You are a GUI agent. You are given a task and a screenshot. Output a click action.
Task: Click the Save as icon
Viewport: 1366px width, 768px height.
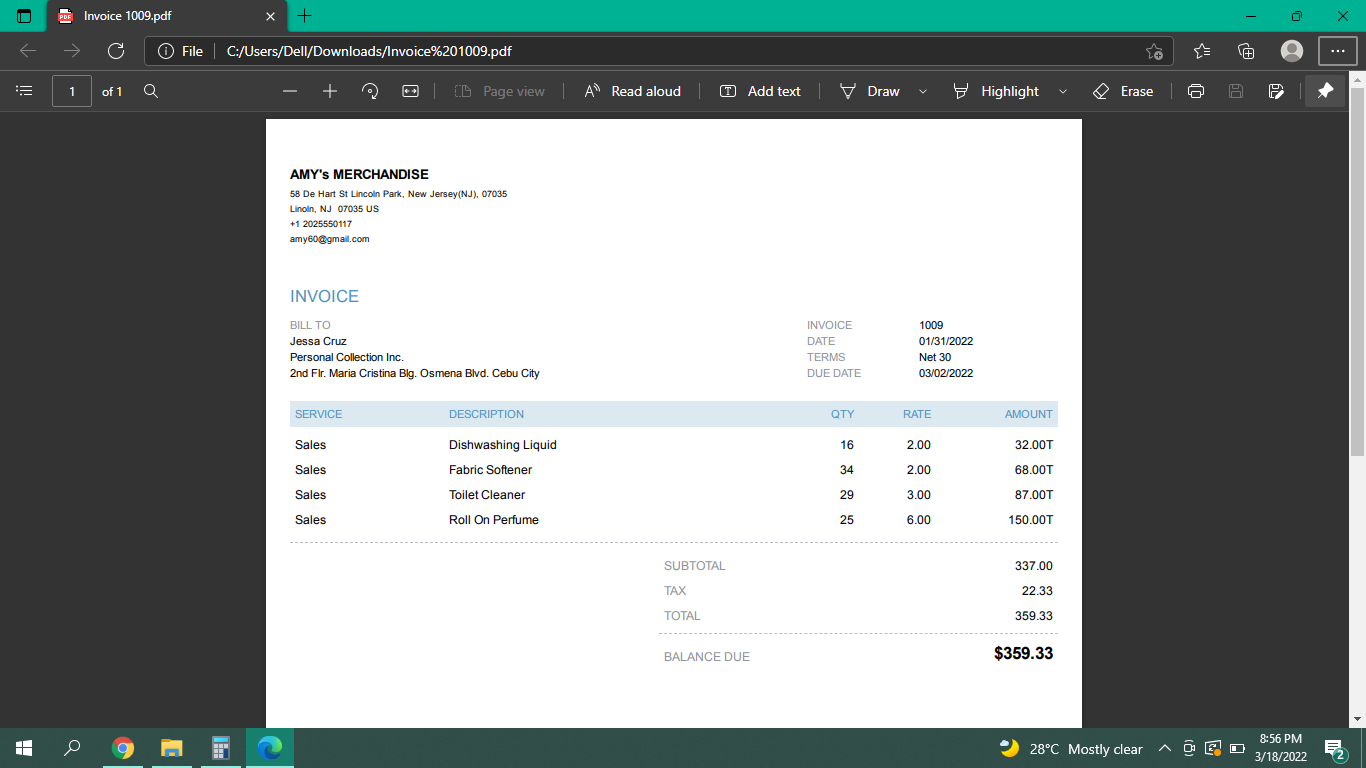[x=1276, y=91]
